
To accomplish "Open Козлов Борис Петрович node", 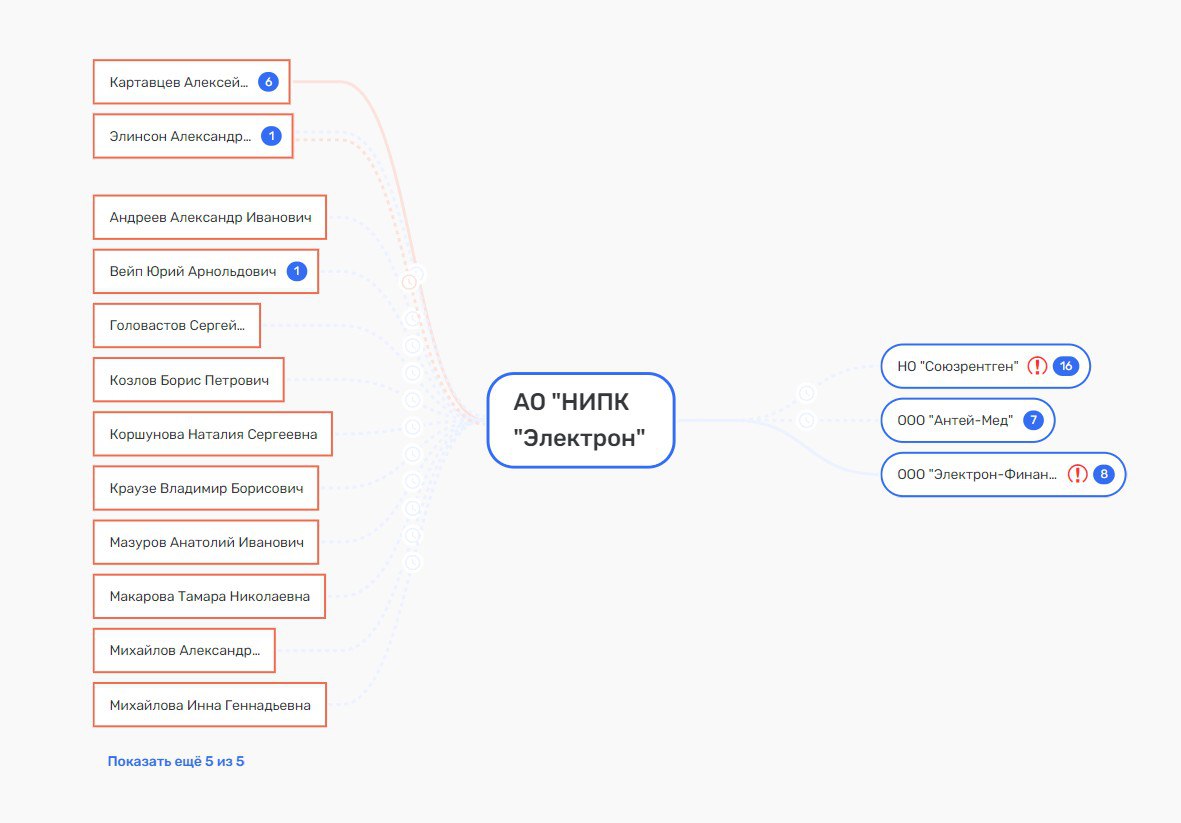I will point(188,380).
